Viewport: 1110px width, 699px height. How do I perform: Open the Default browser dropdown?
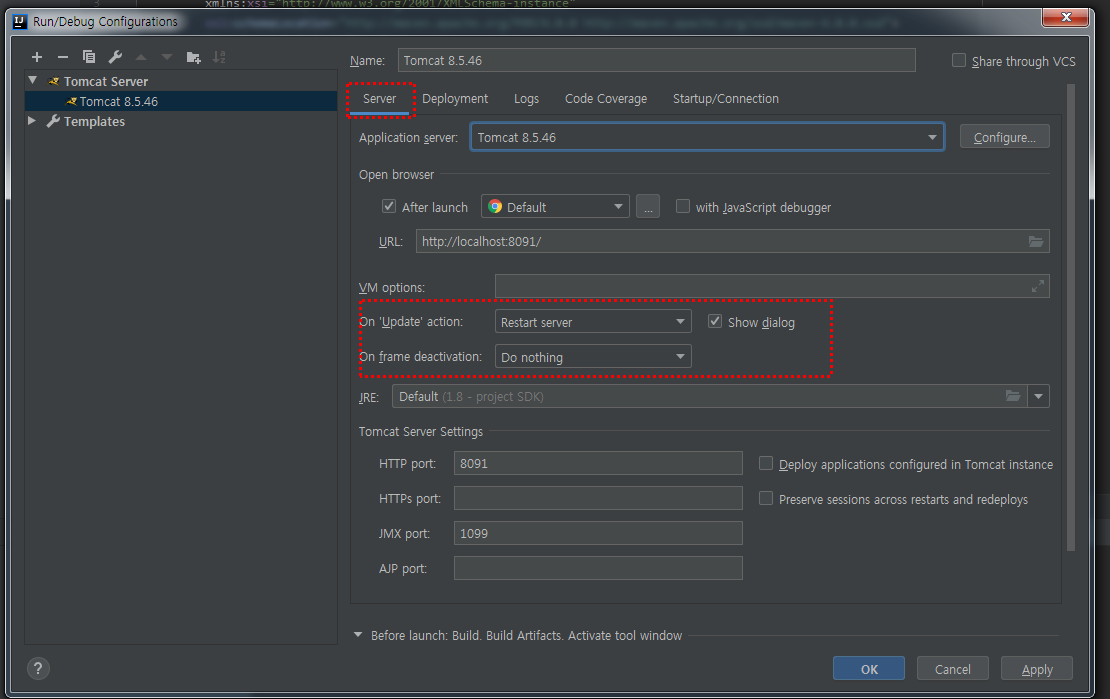555,207
